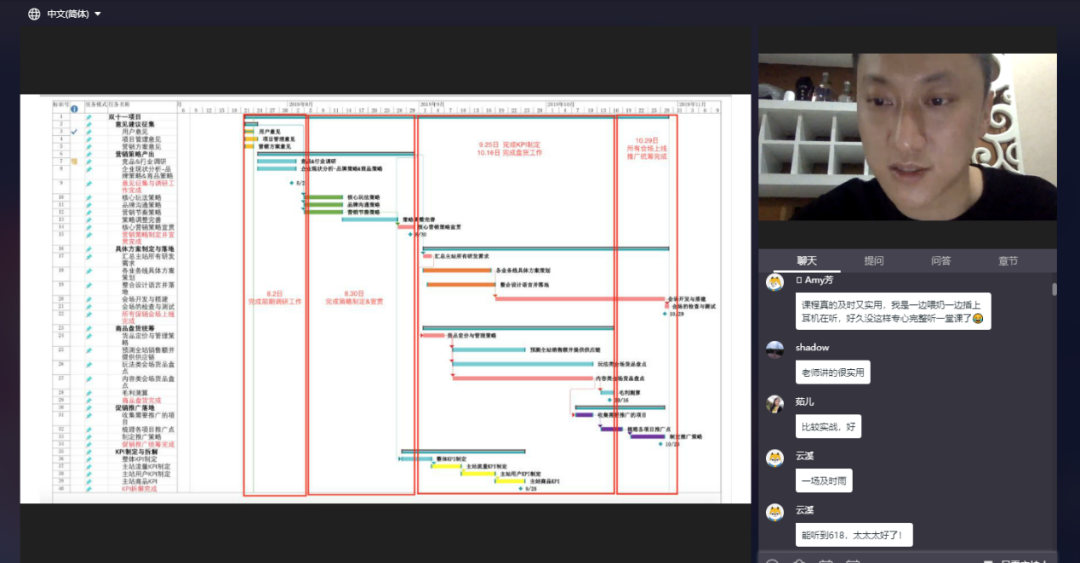The height and width of the screenshot is (563, 1080).
Task: Click the message 课程真的及时又实用
Action: [x=893, y=311]
